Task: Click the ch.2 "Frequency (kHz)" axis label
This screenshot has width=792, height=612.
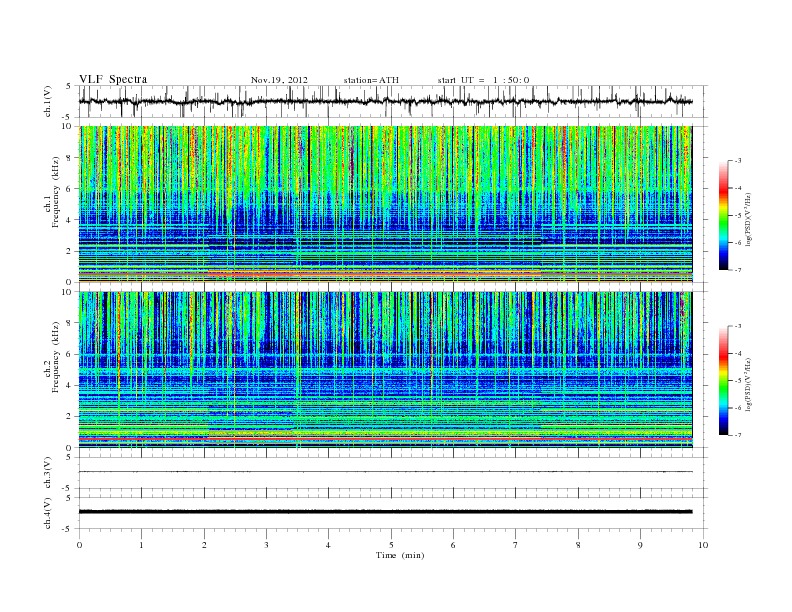Action: 56,356
